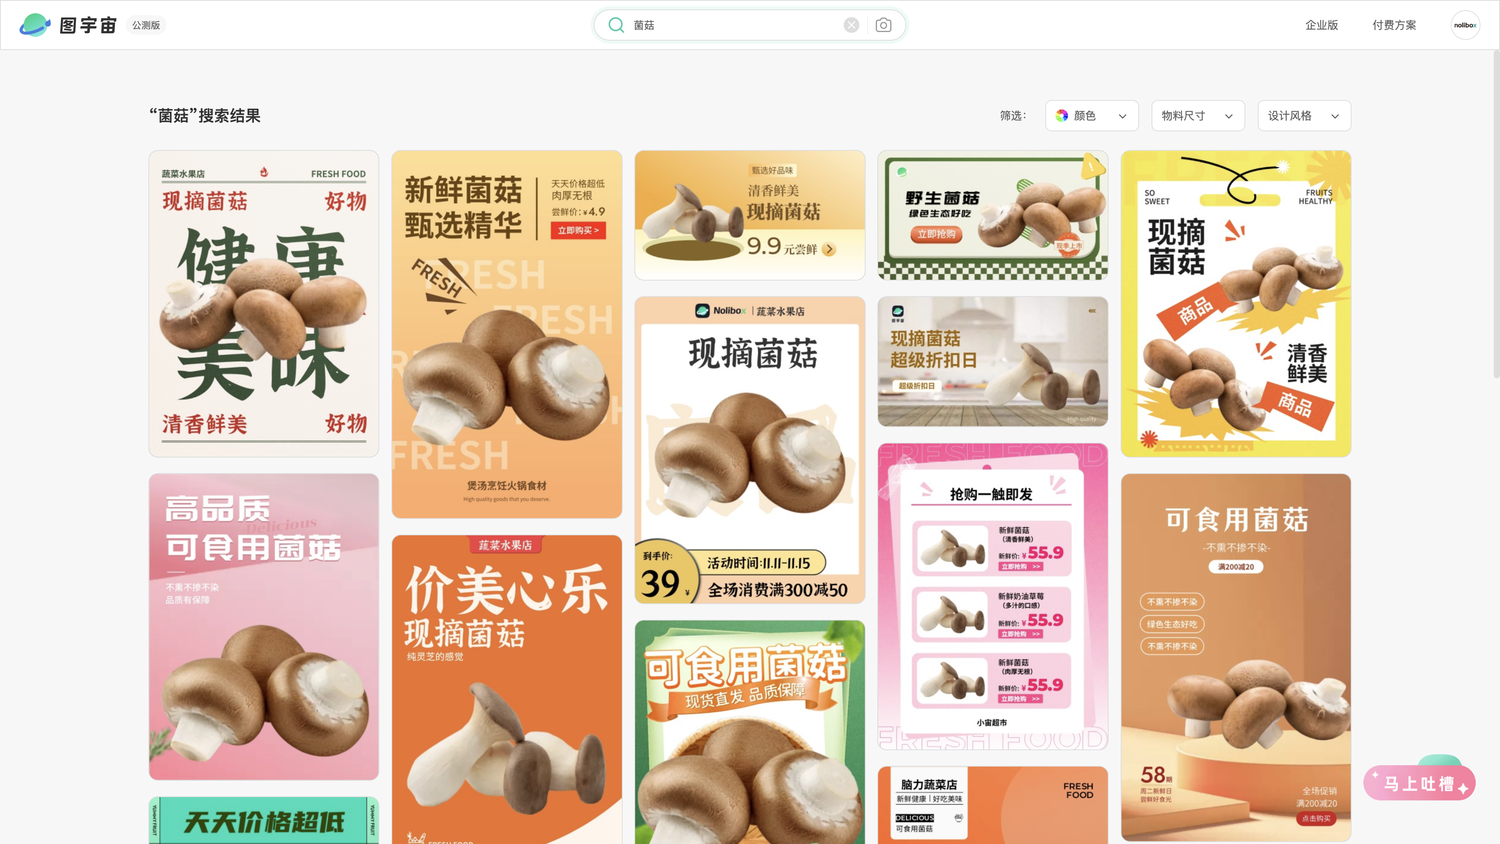
Task: Click the 公测版 badge
Action: 146,25
